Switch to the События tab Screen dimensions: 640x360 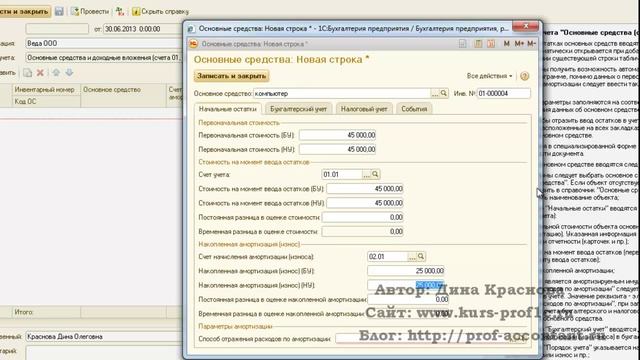pyautogui.click(x=414, y=109)
